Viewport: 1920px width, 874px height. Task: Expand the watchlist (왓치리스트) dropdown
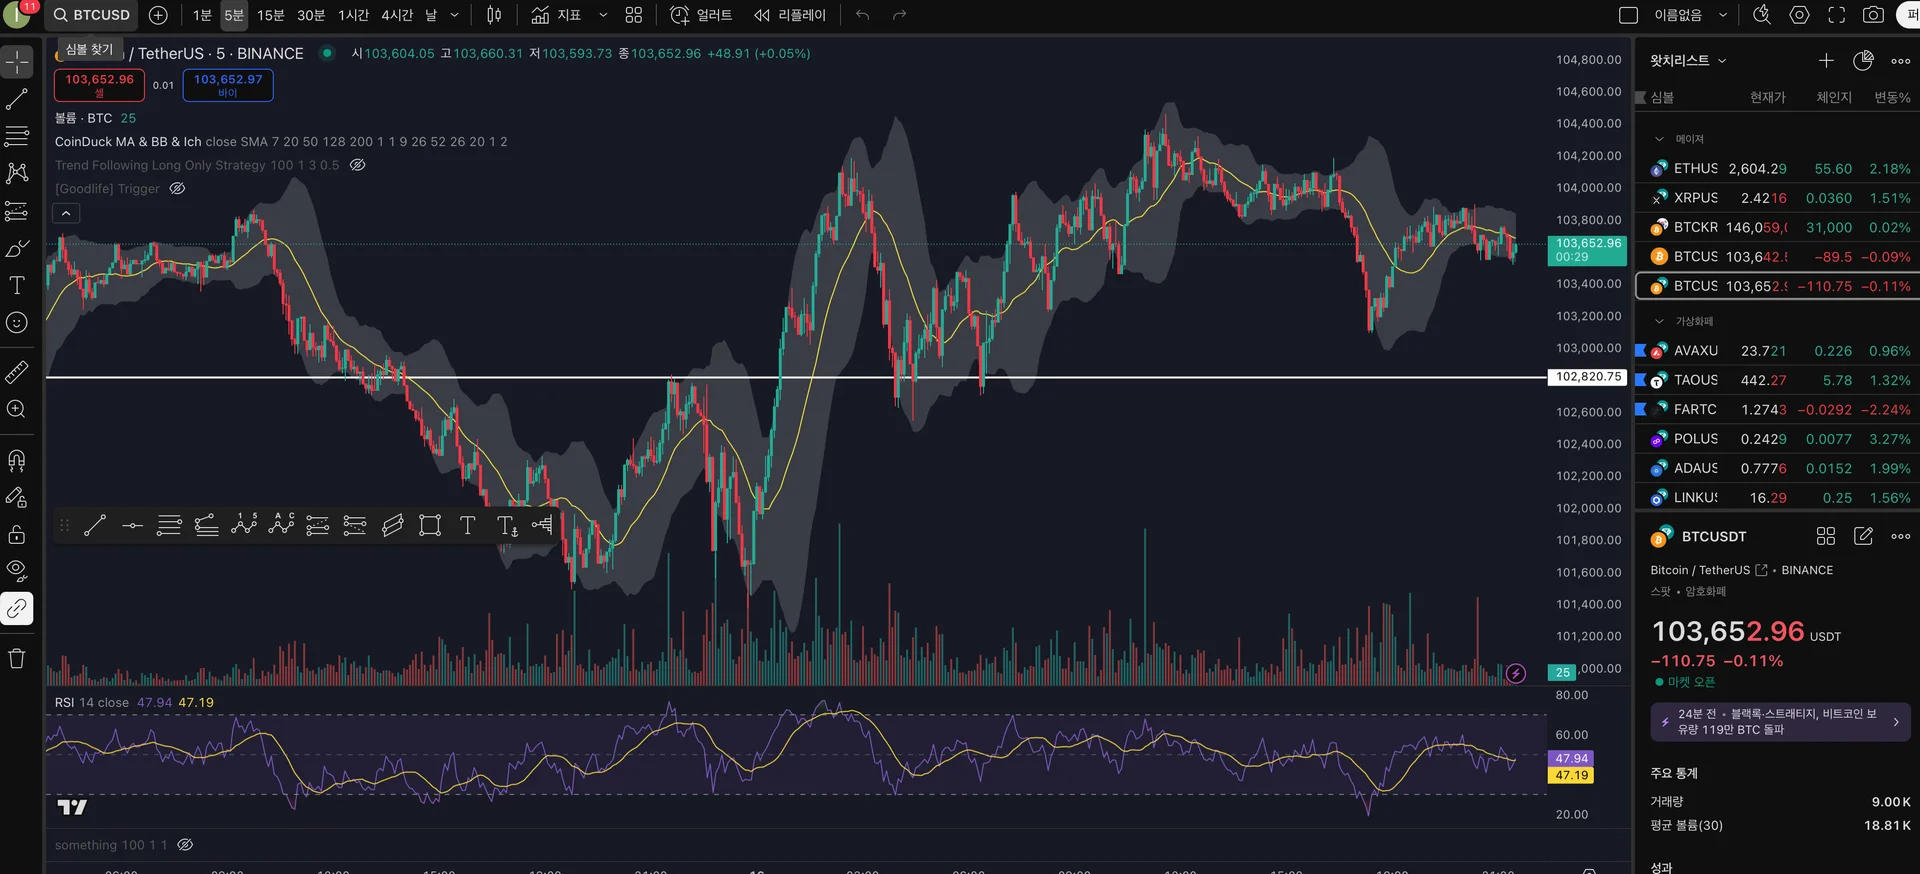tap(1688, 61)
